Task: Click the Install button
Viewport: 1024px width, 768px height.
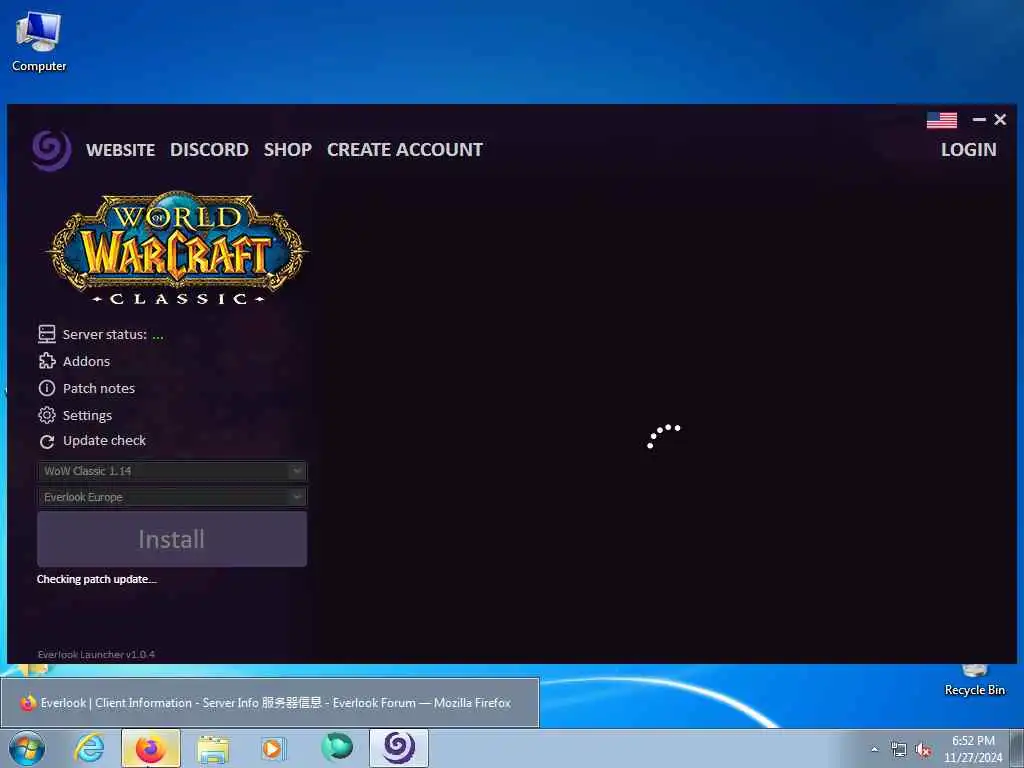Action: [x=172, y=539]
